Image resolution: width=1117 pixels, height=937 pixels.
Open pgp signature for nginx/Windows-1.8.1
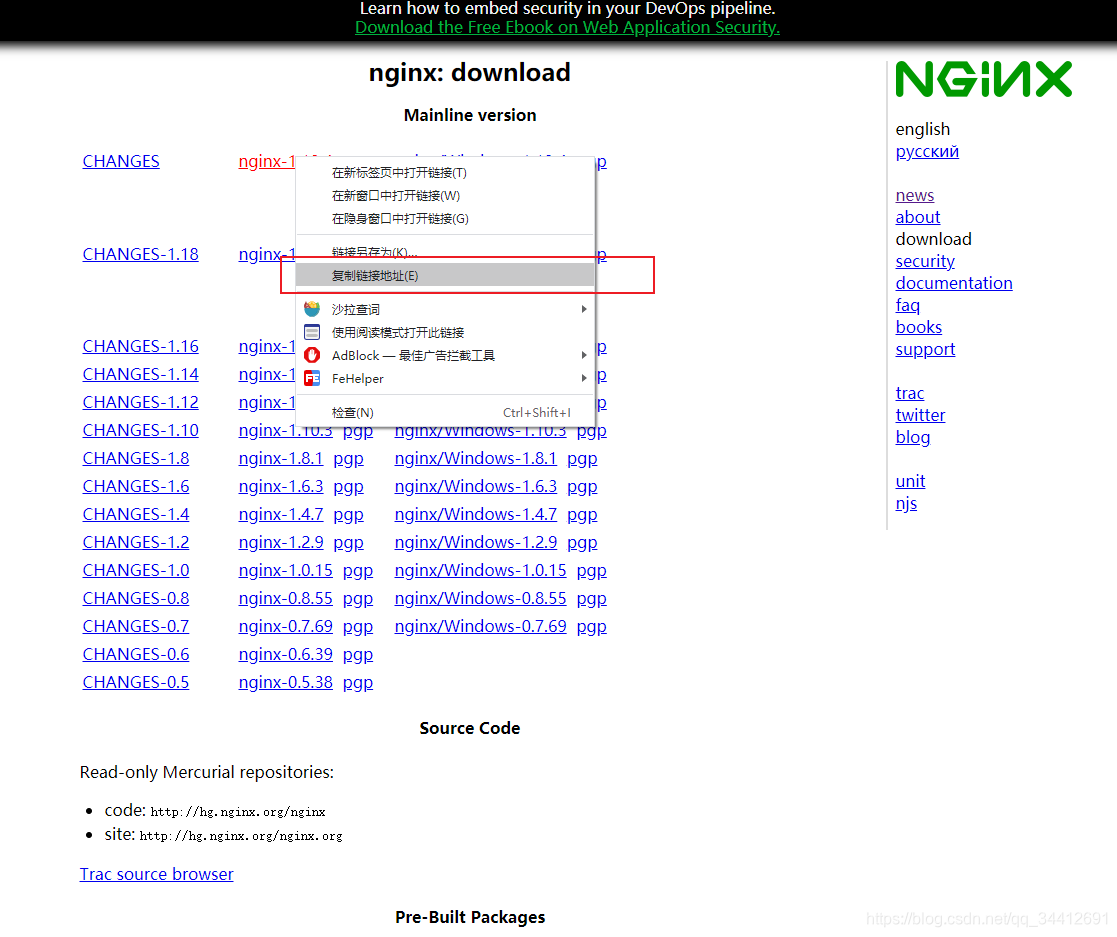(x=582, y=460)
